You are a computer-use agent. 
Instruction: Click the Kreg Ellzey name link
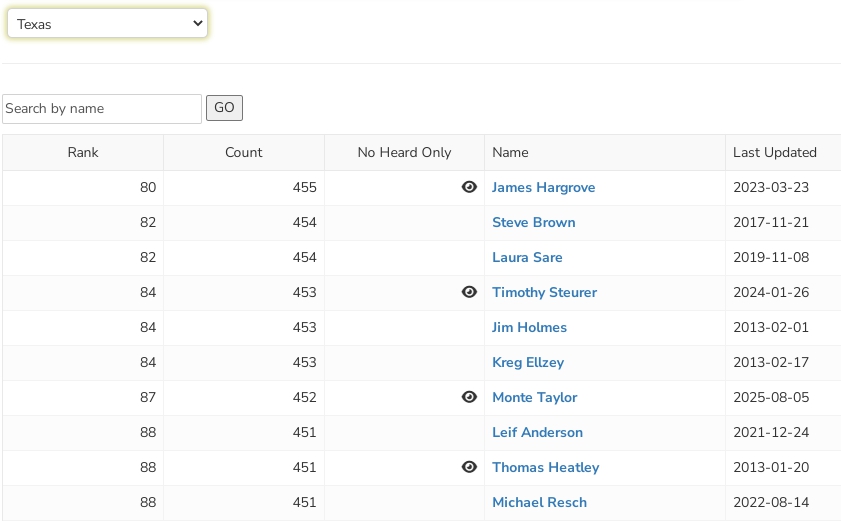pos(528,363)
